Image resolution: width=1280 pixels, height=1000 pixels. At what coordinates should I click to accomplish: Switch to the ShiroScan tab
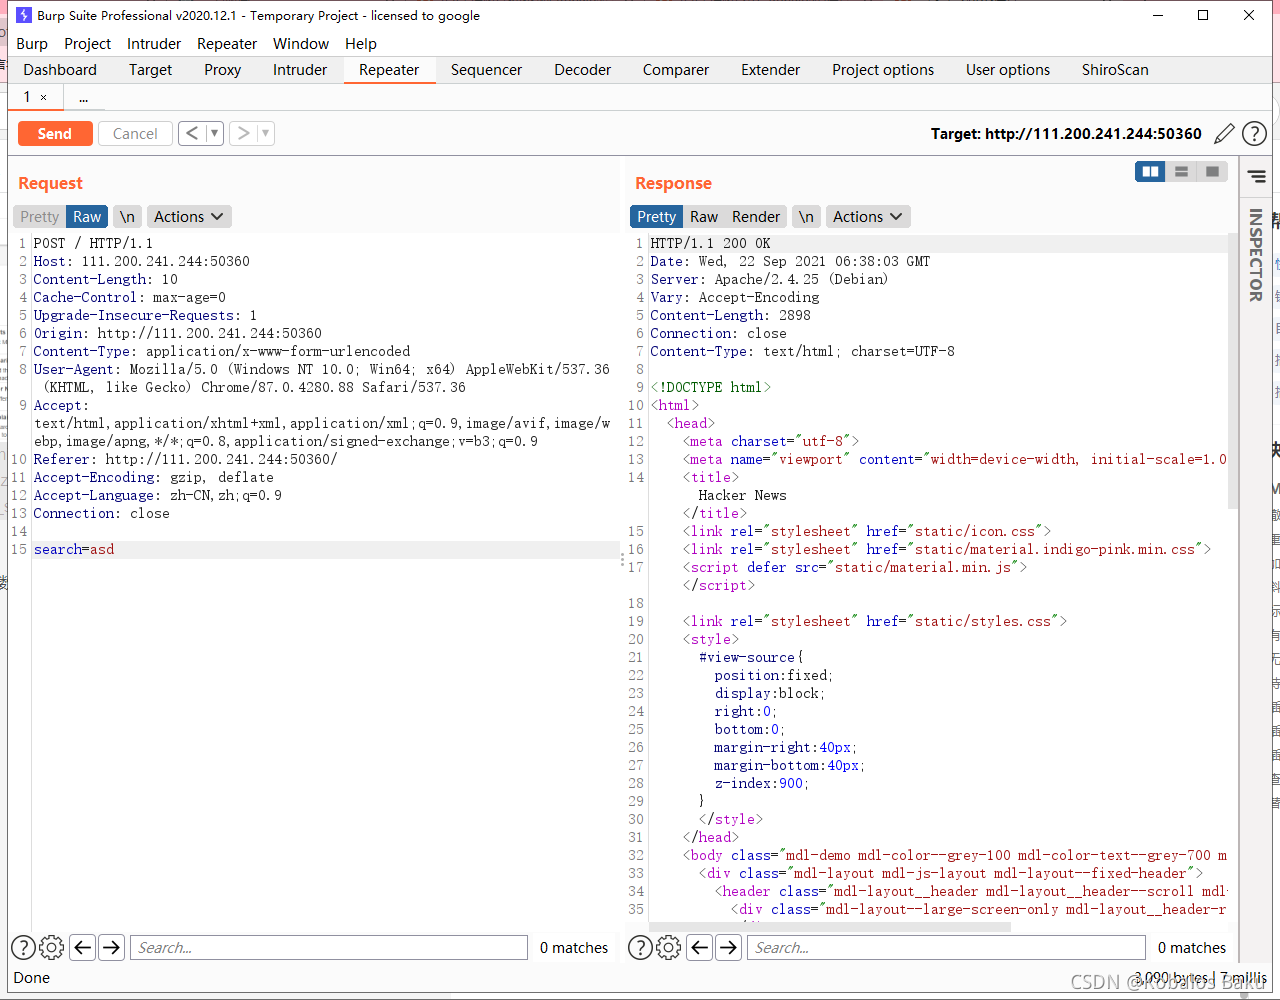[1115, 70]
